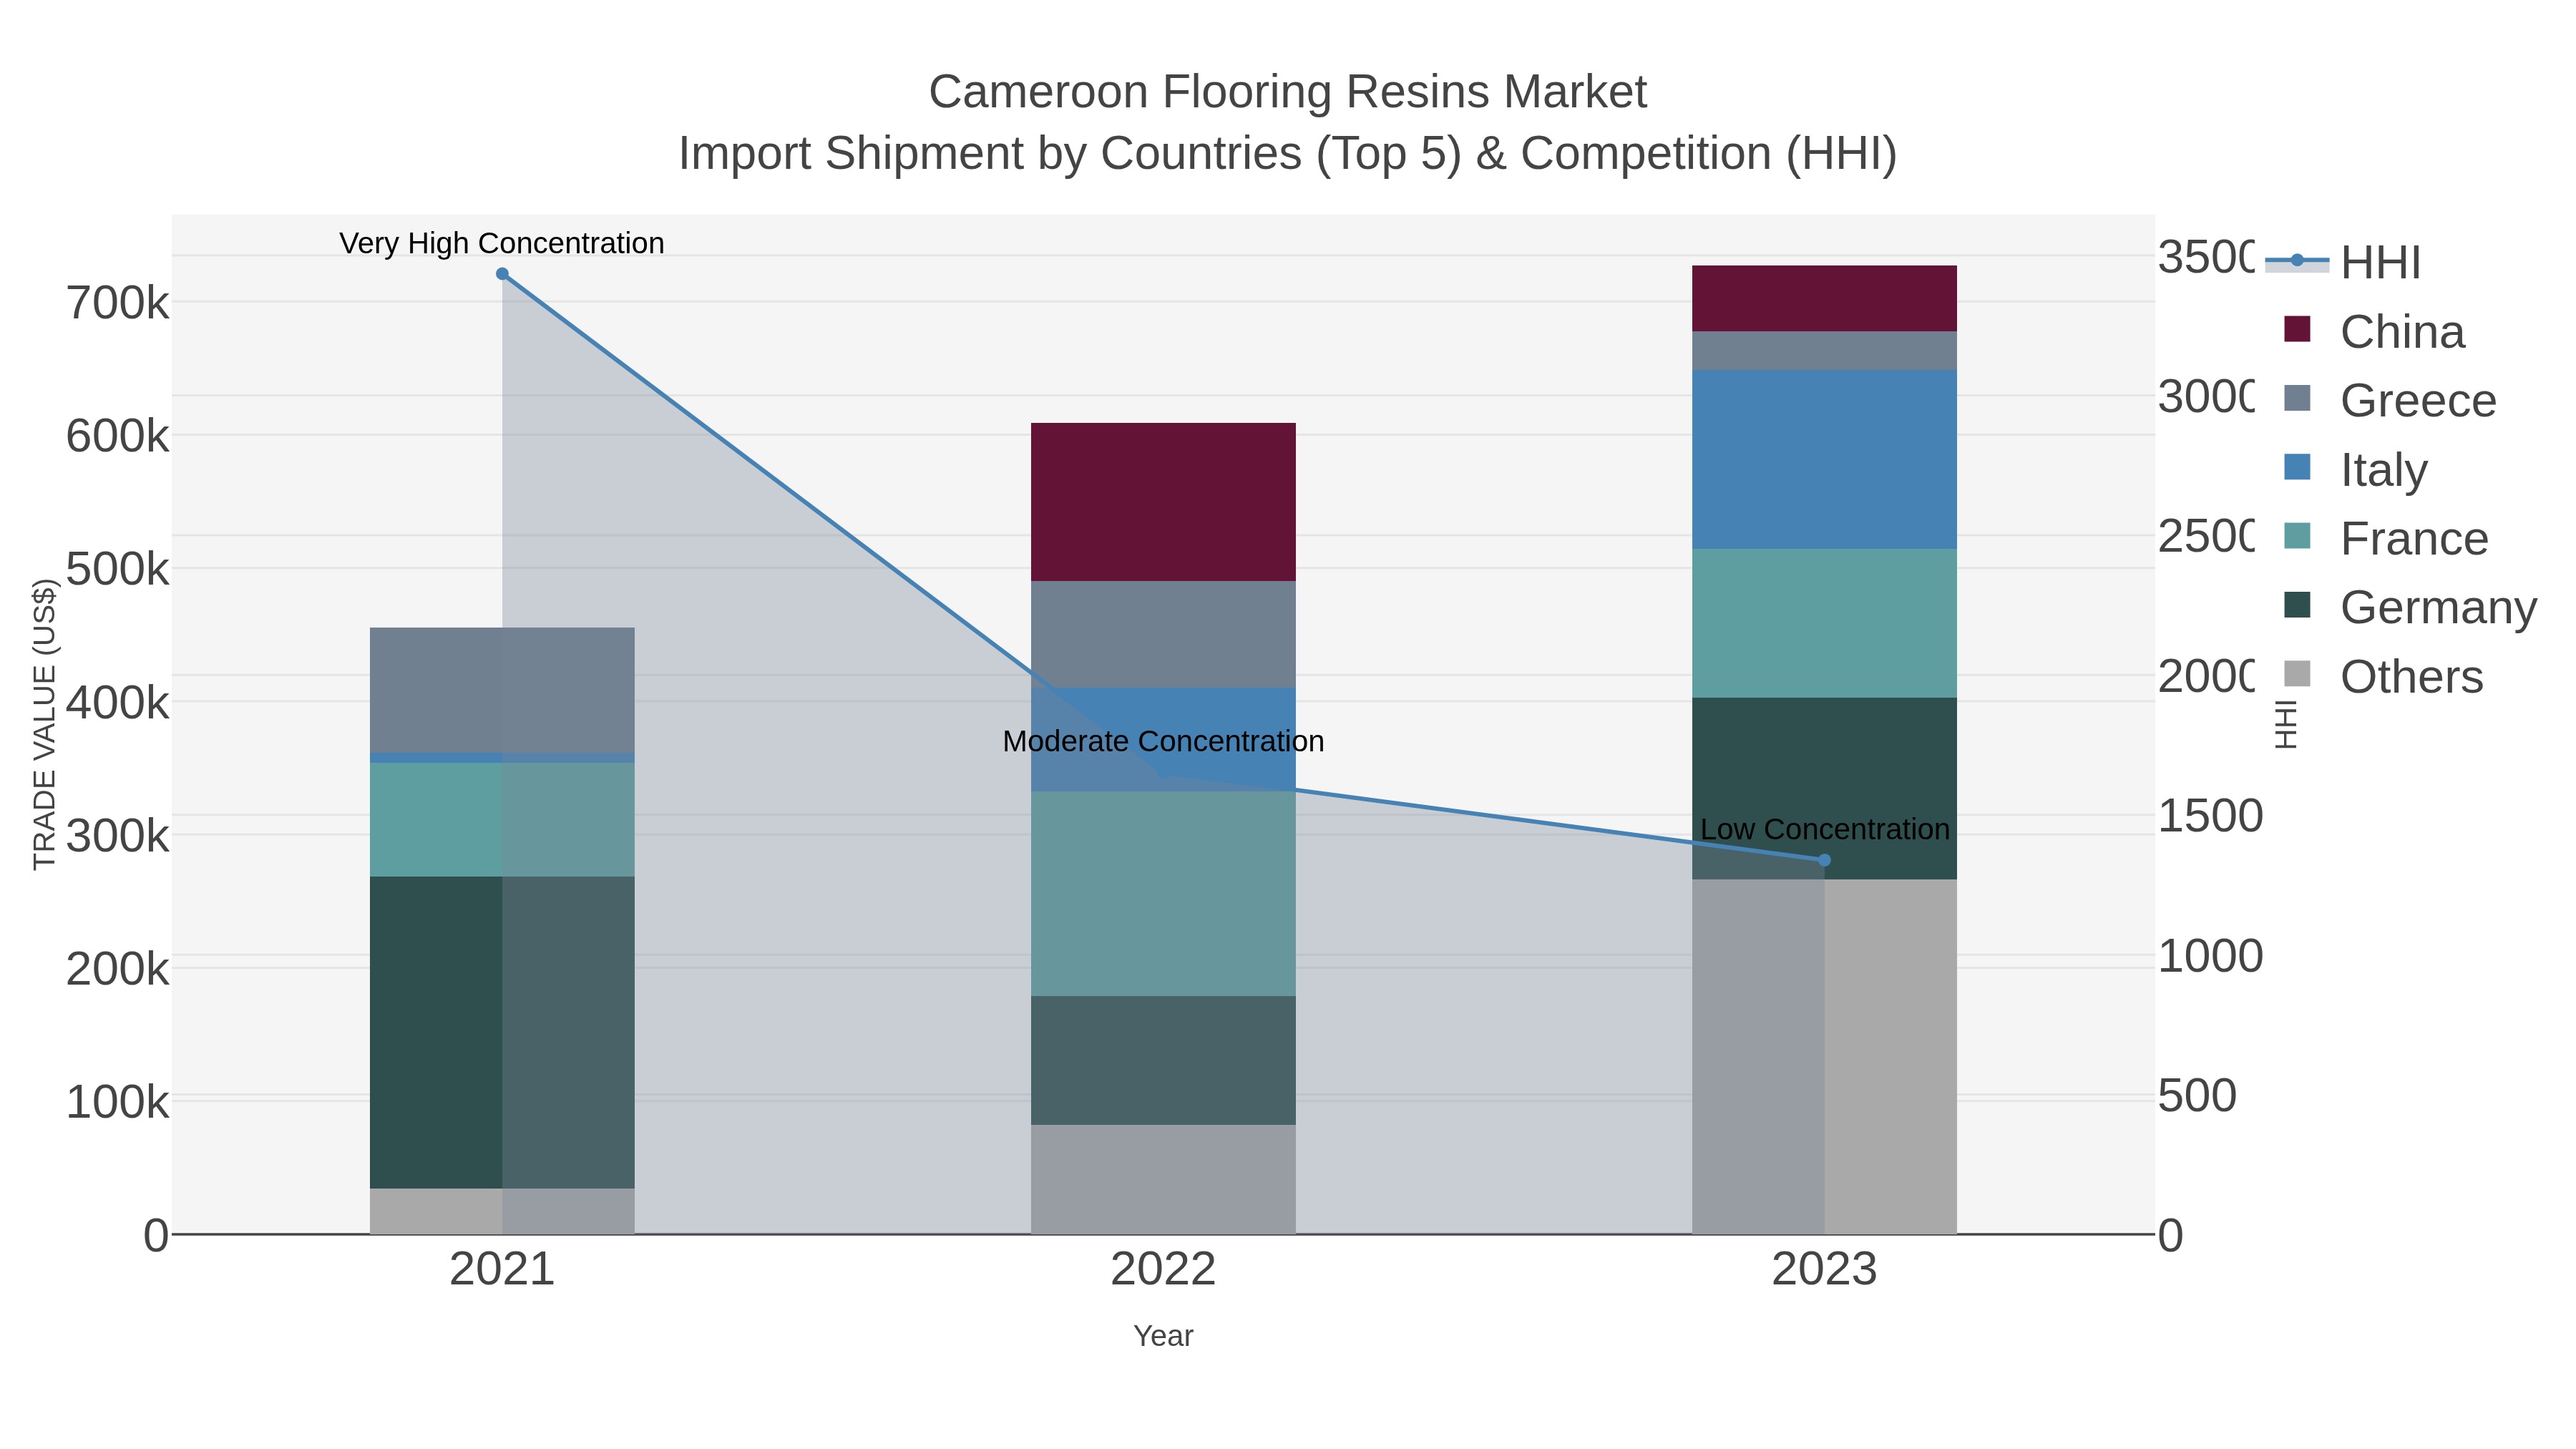Click the 300k y-axis tick label
The image size is (2576, 1449).
pyautogui.click(x=118, y=836)
